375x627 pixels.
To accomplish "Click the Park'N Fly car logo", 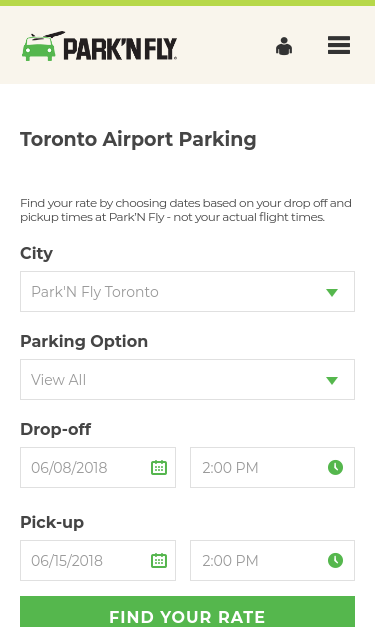I will pyautogui.click(x=99, y=46).
